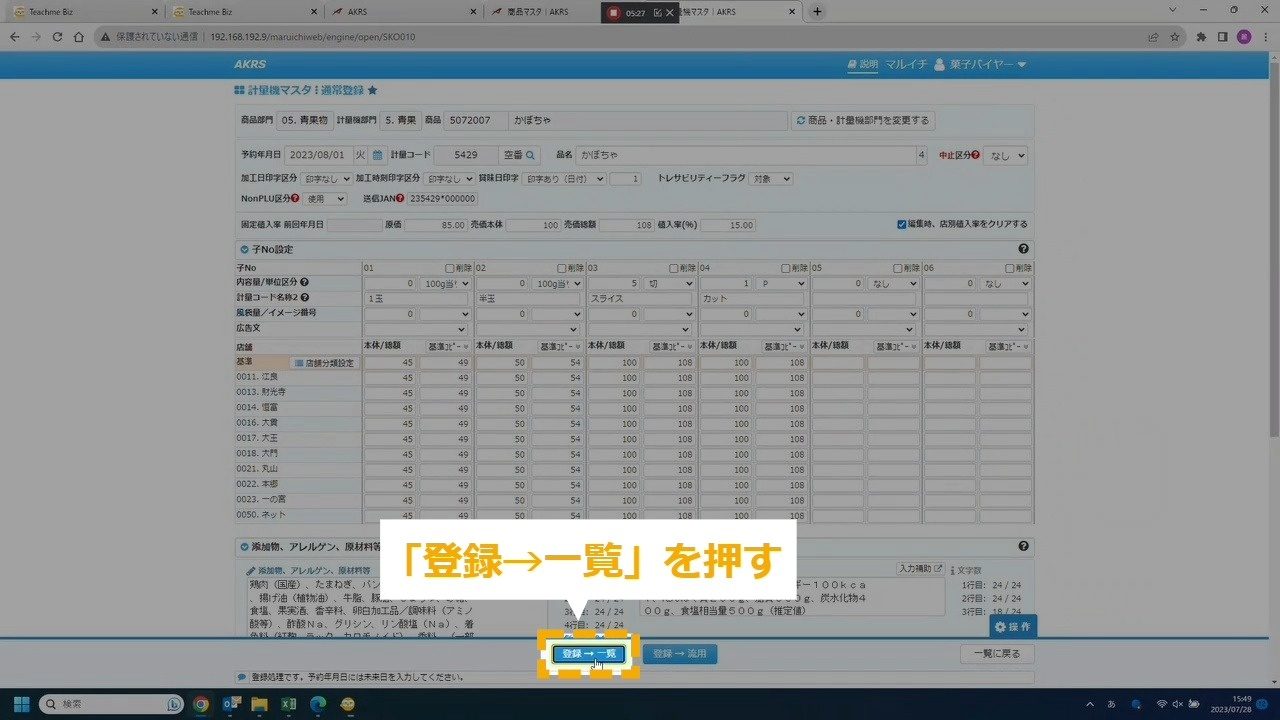The image size is (1280, 720).
Task: Check the 削除 box for 子No 04
Action: tap(786, 268)
